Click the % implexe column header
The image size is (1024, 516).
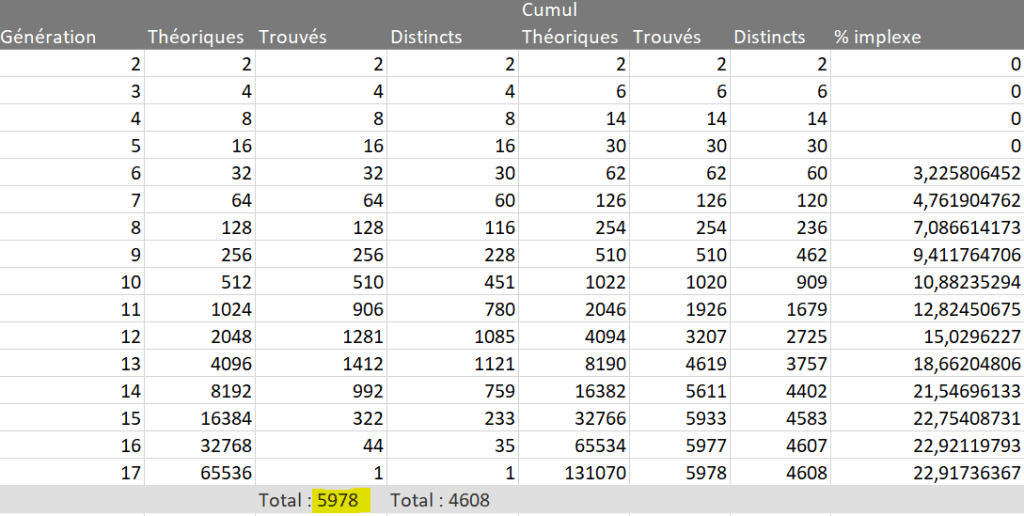pyautogui.click(x=877, y=37)
